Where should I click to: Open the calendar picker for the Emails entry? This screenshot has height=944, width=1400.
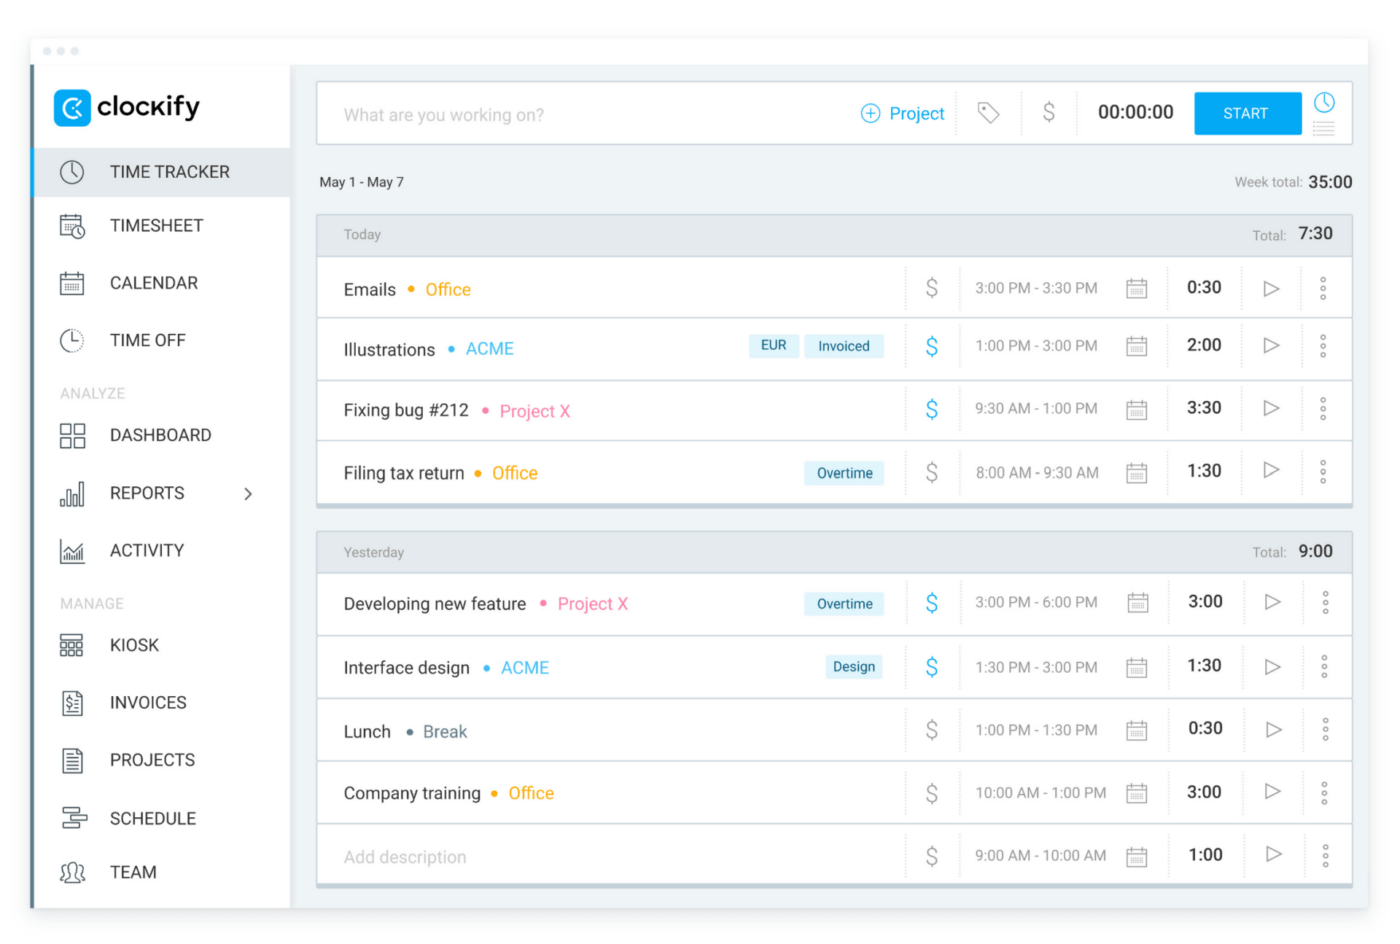[x=1137, y=288]
